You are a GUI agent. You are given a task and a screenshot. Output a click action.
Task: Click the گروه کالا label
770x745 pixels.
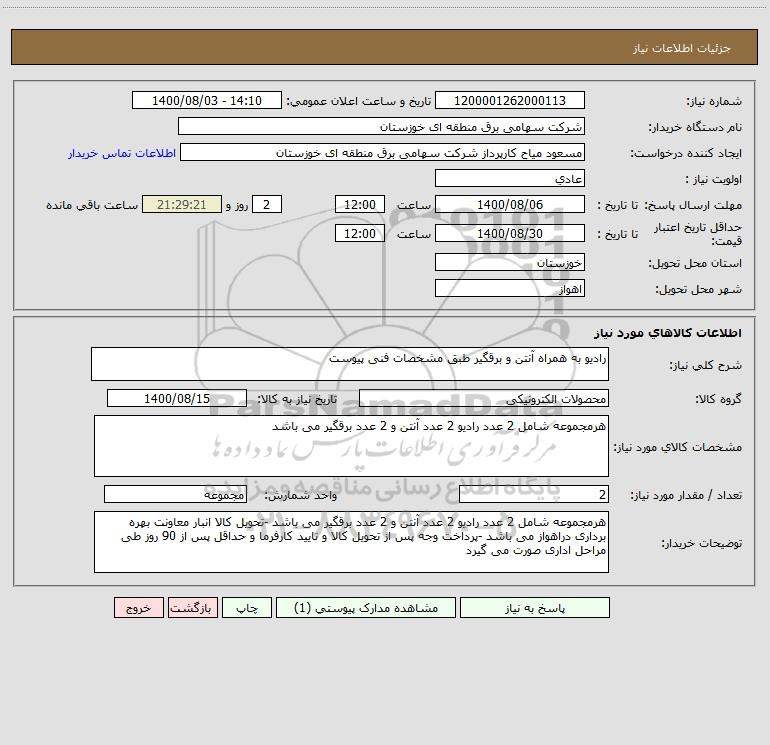718,399
